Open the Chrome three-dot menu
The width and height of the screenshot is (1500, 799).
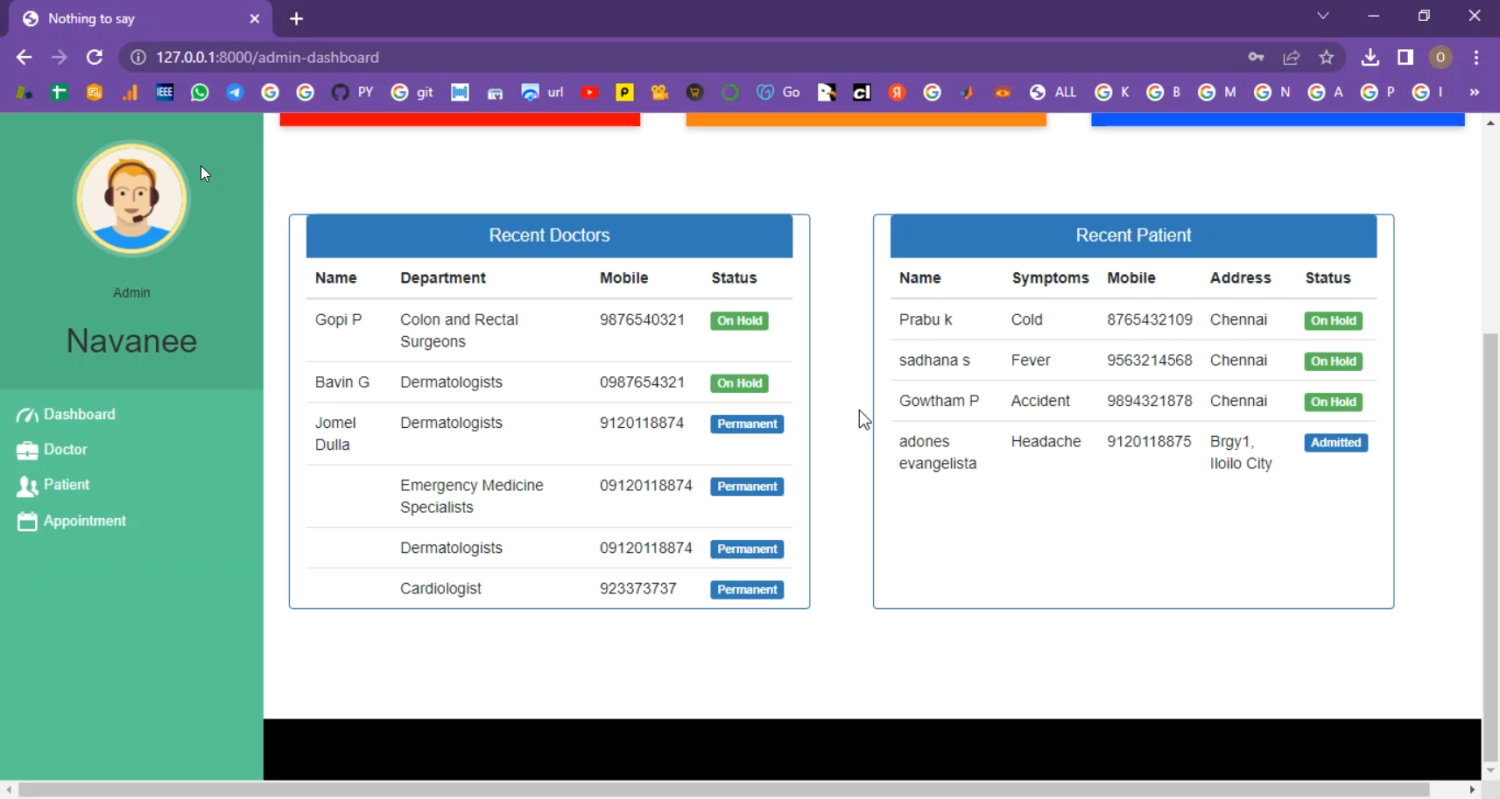1476,57
